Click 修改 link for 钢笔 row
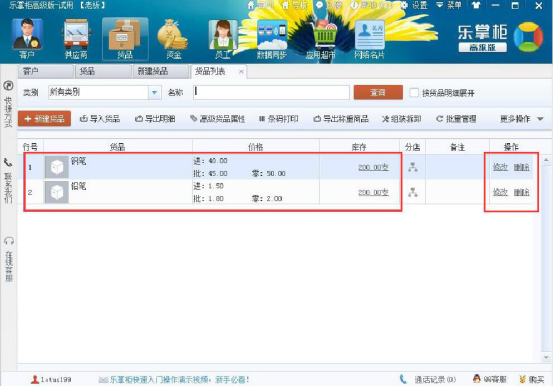553x386 pixels. pos(500,167)
